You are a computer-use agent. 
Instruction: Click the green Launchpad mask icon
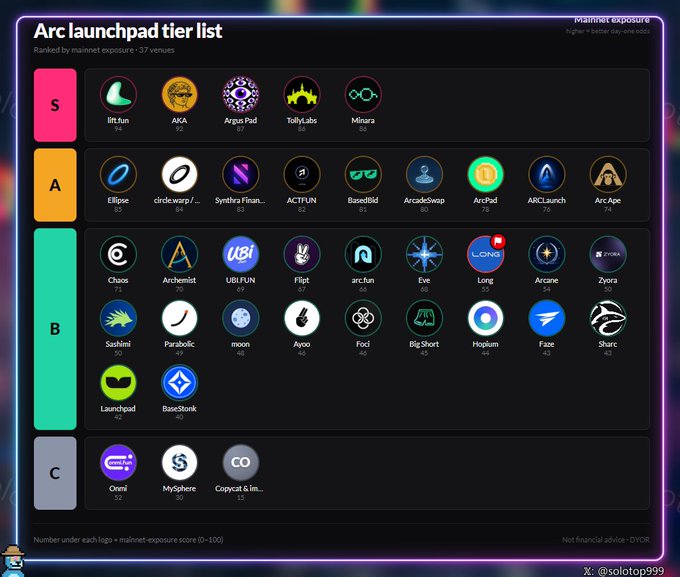coord(118,383)
